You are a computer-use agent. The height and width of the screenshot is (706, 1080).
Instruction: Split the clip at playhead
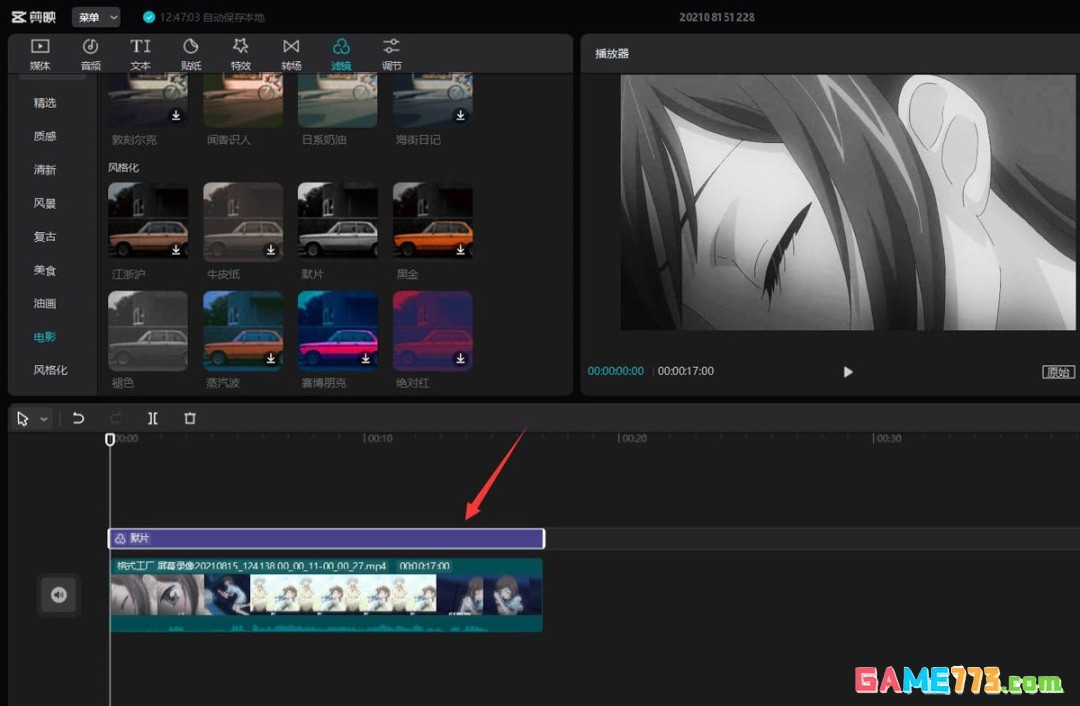tap(153, 418)
